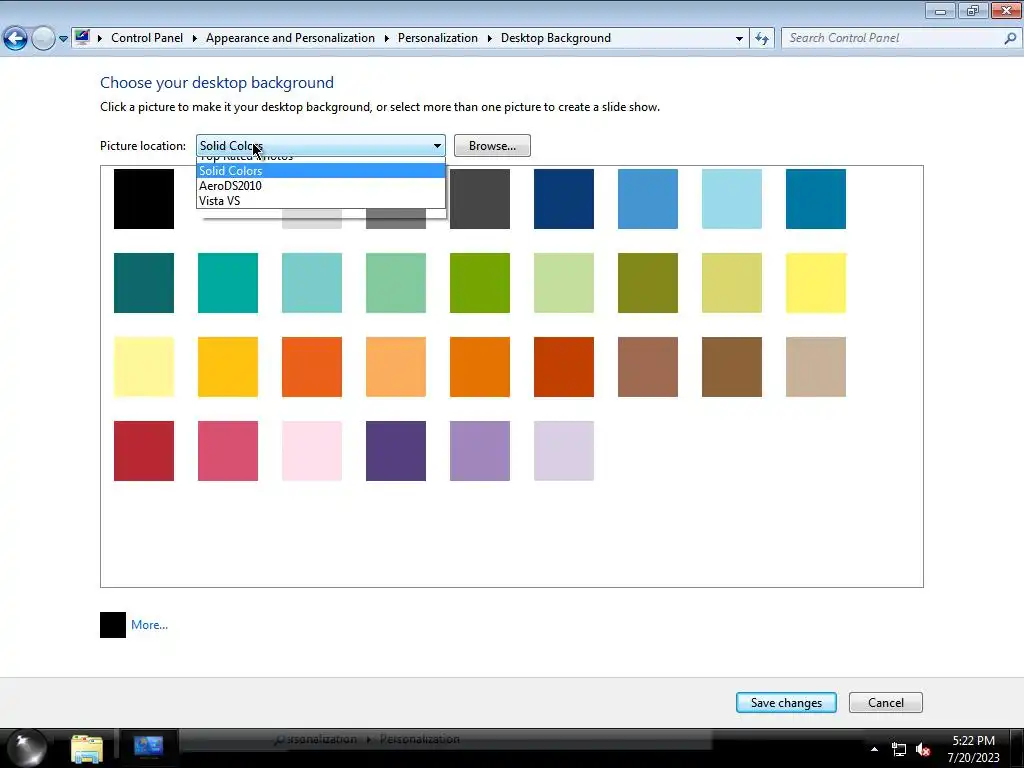
Task: Select the dark brown swatch
Action: pos(731,366)
